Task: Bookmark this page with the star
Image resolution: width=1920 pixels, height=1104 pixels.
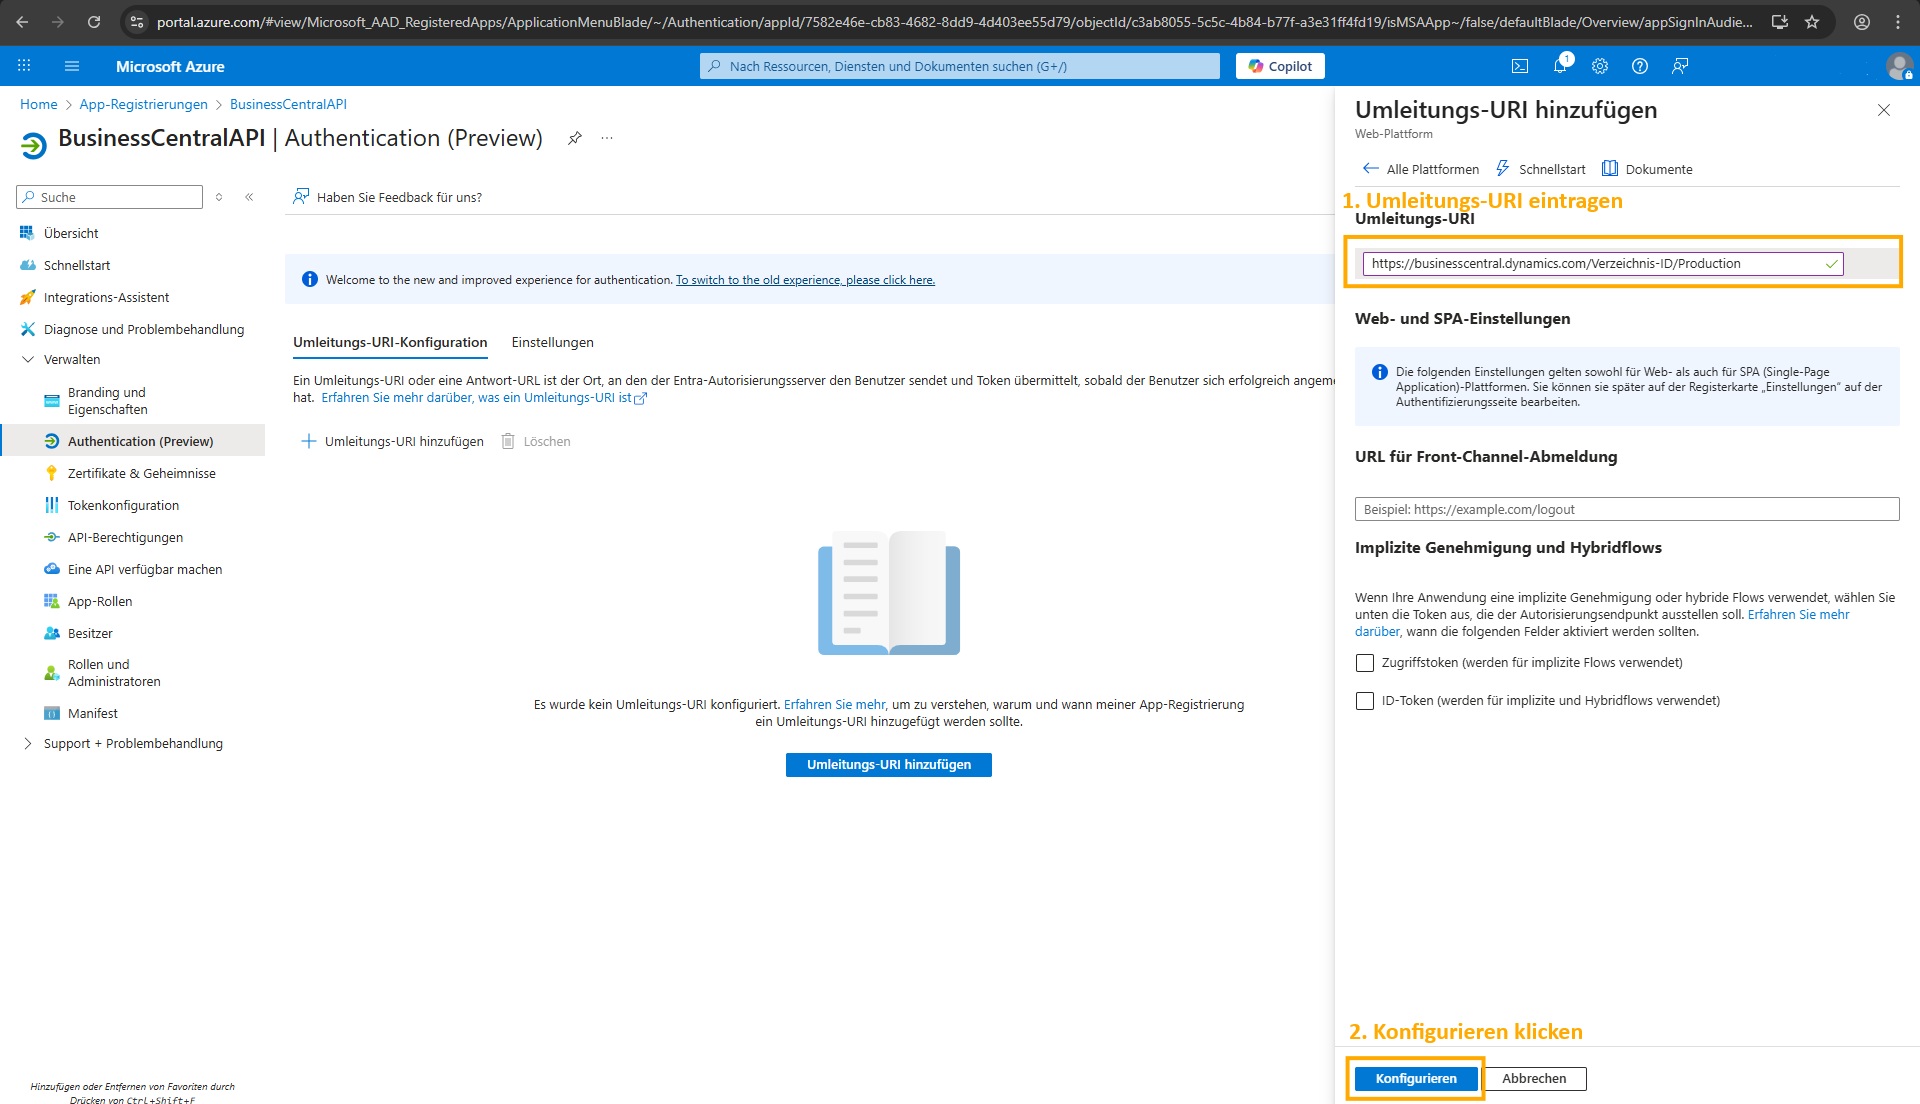Action: (x=1812, y=21)
